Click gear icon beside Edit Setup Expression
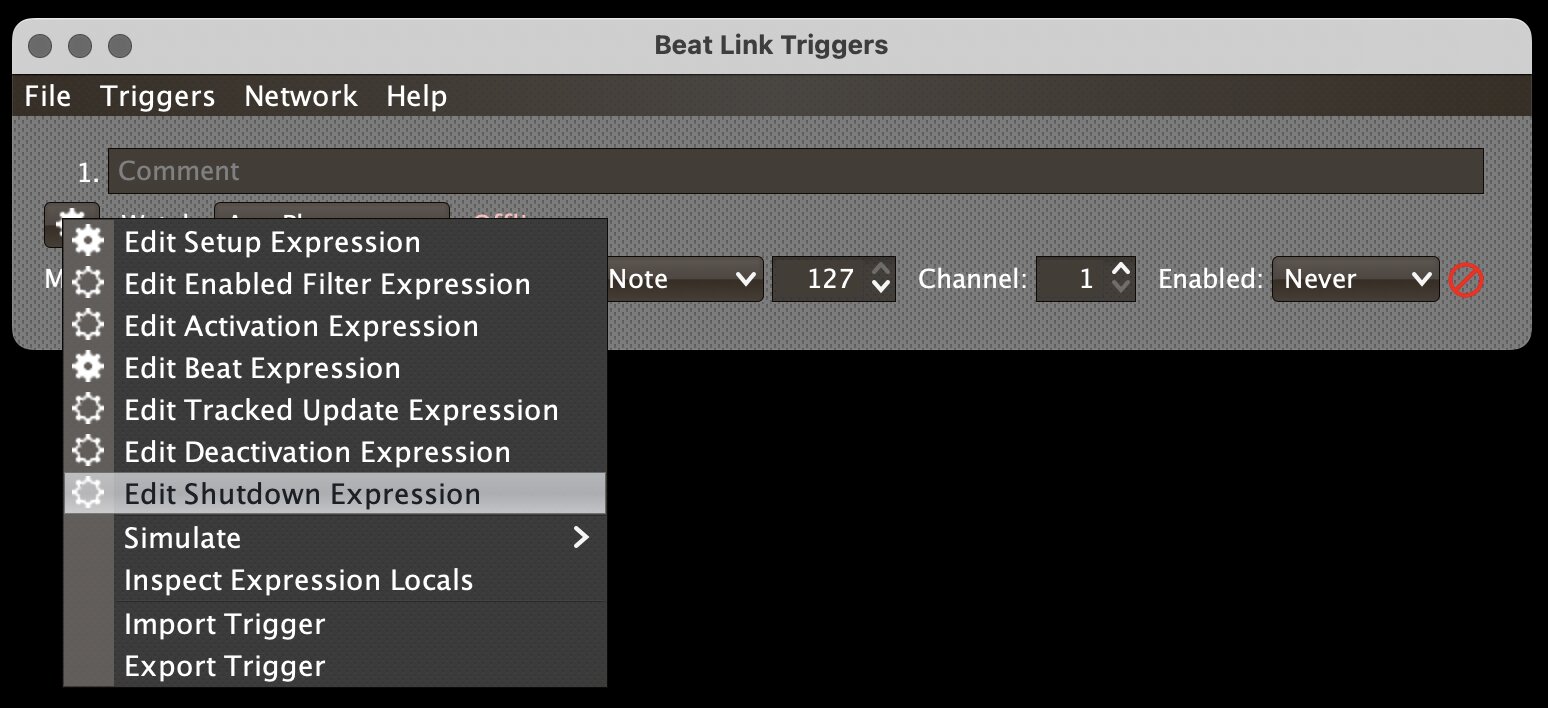The width and height of the screenshot is (1548, 708). 89,242
